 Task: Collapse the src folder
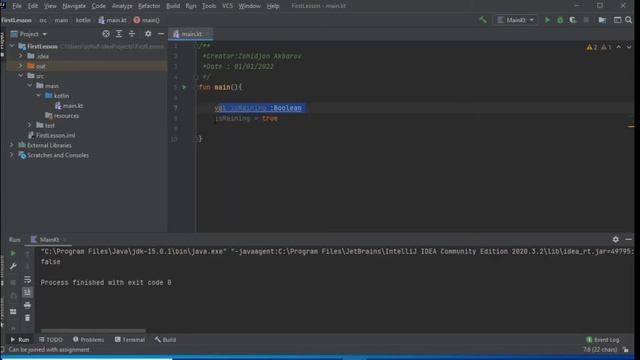pyautogui.click(x=21, y=76)
